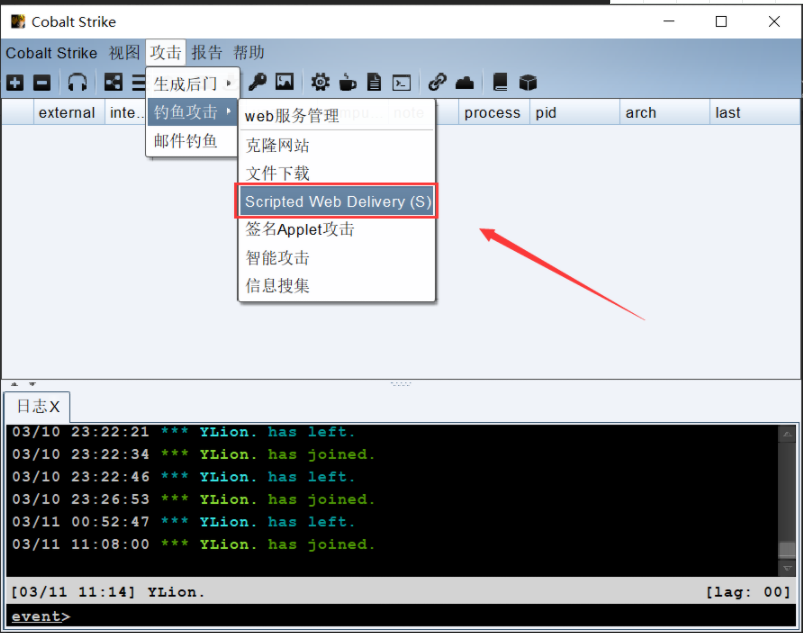Image resolution: width=803 pixels, height=633 pixels.
Task: Choose 邮件钓鱼 from the menu
Action: pos(193,140)
